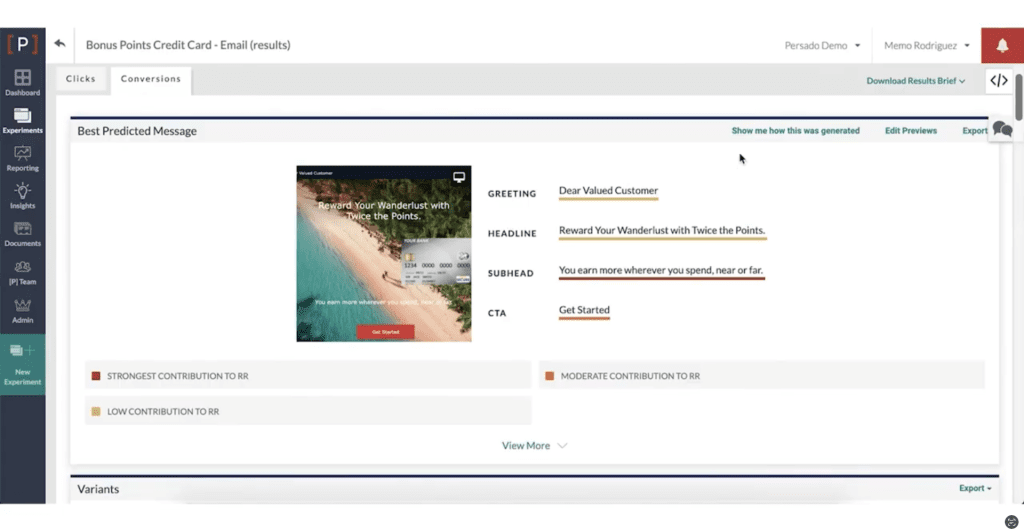
Task: Open the notifications bell
Action: (x=1002, y=46)
